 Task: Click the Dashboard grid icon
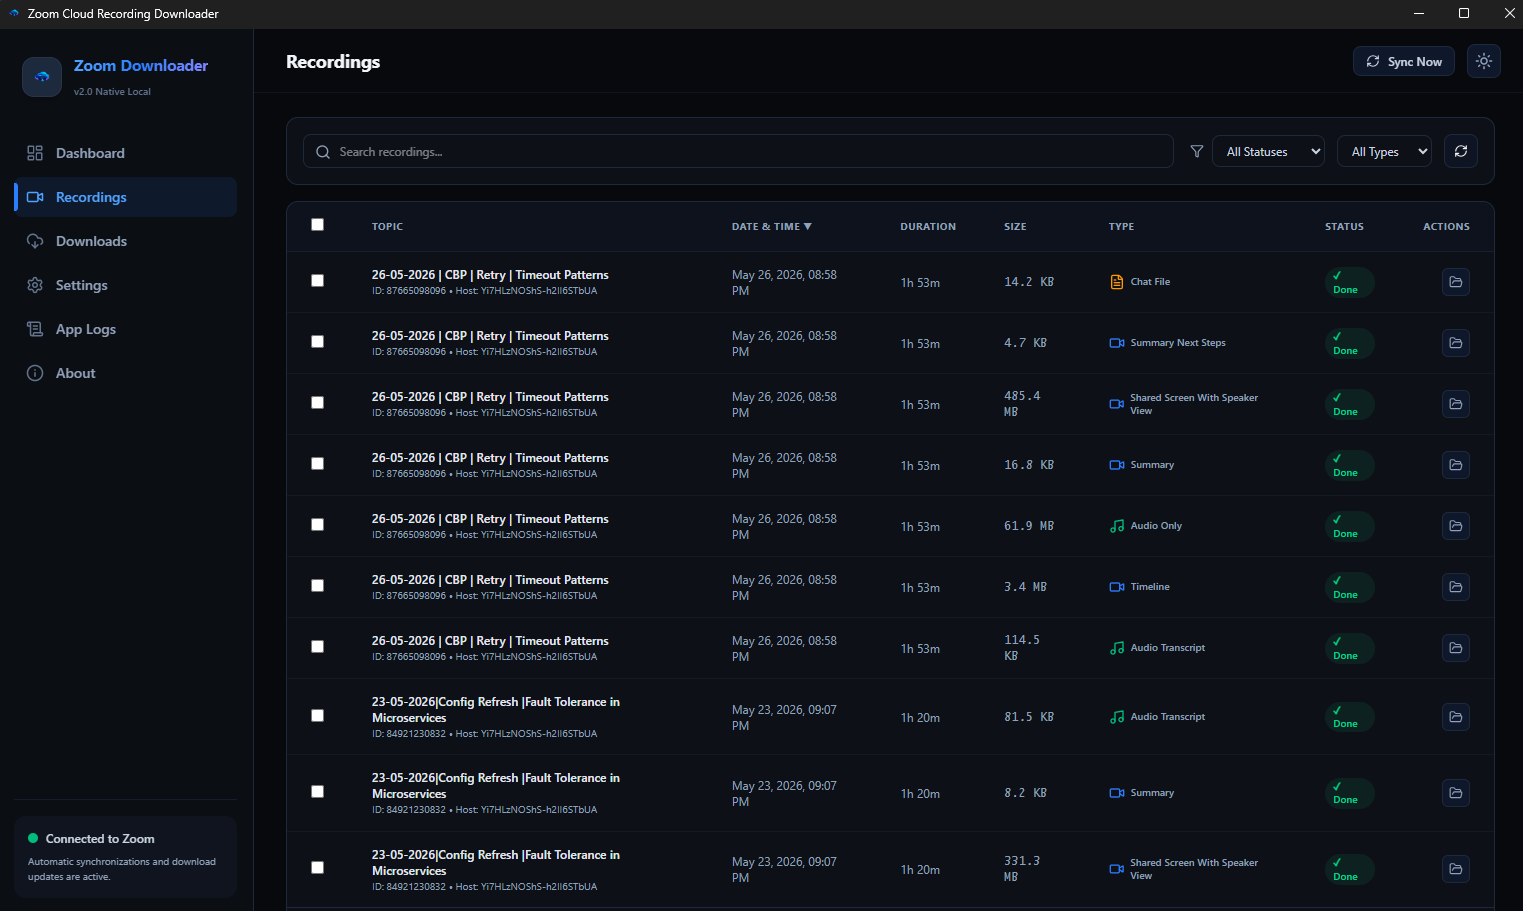coord(35,153)
